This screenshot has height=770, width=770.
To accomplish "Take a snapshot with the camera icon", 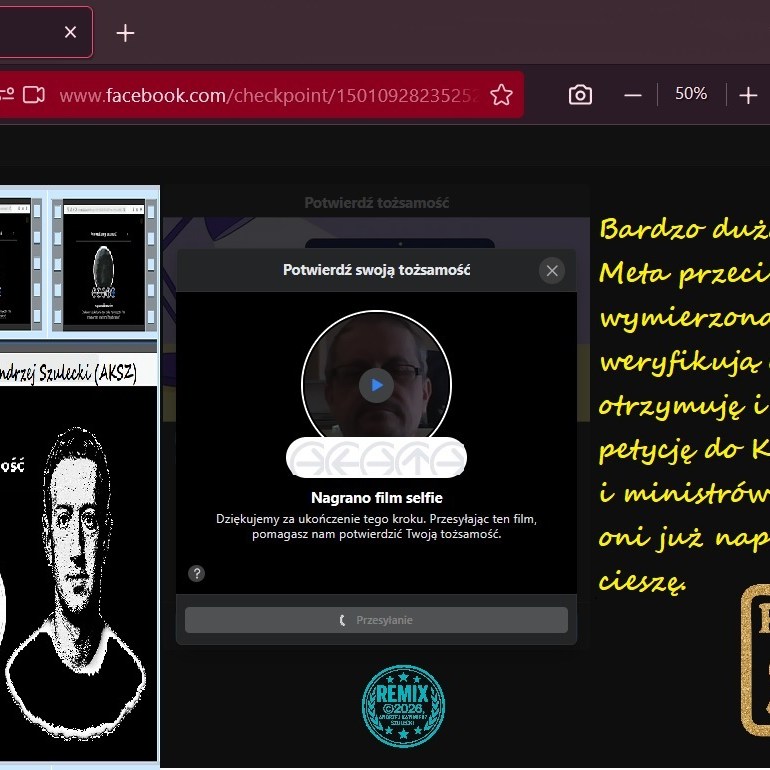I will [580, 95].
